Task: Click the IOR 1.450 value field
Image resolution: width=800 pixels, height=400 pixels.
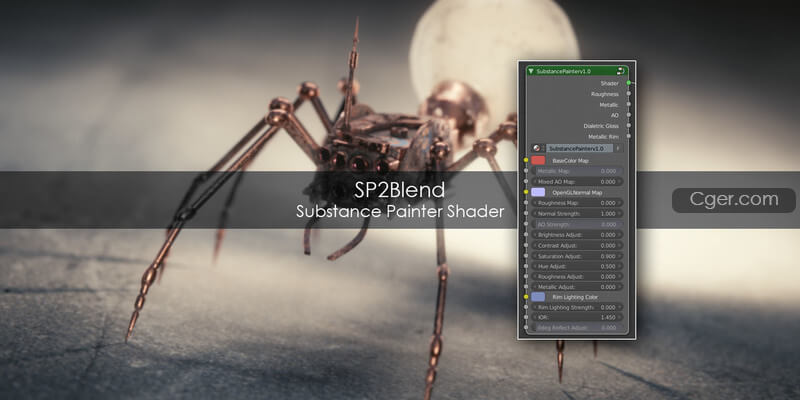Action: pos(577,317)
